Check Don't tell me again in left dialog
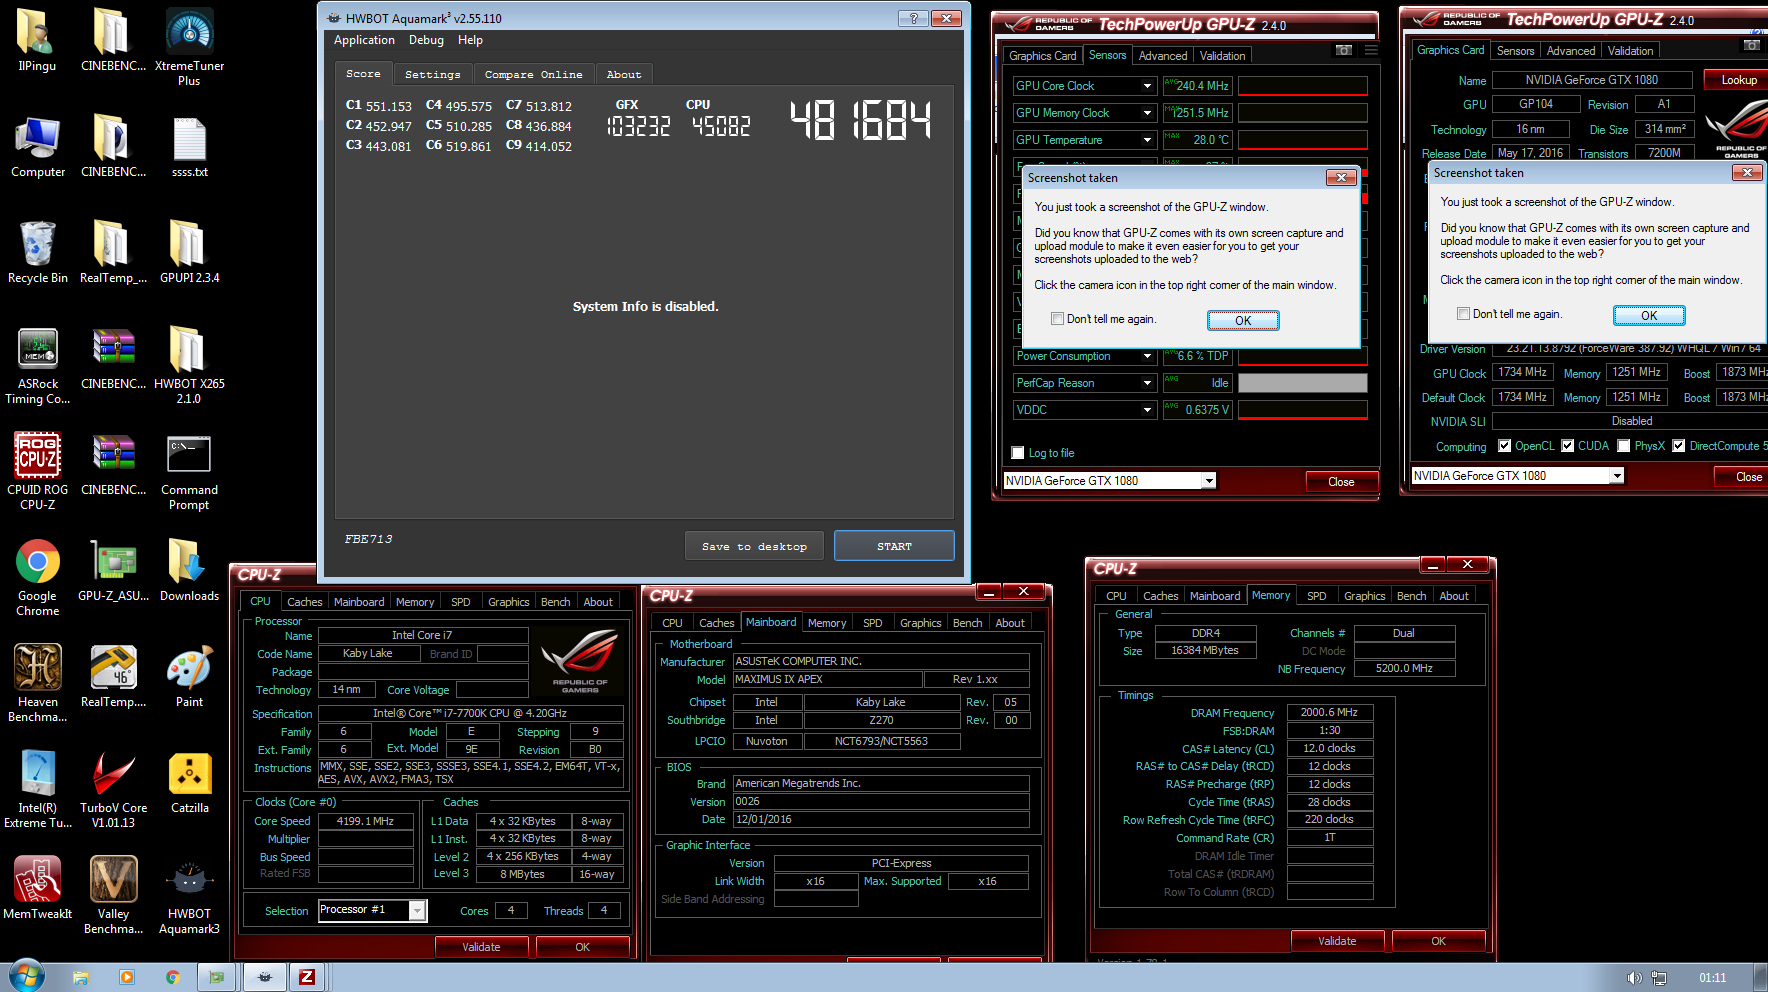This screenshot has height=992, width=1768. click(1057, 319)
